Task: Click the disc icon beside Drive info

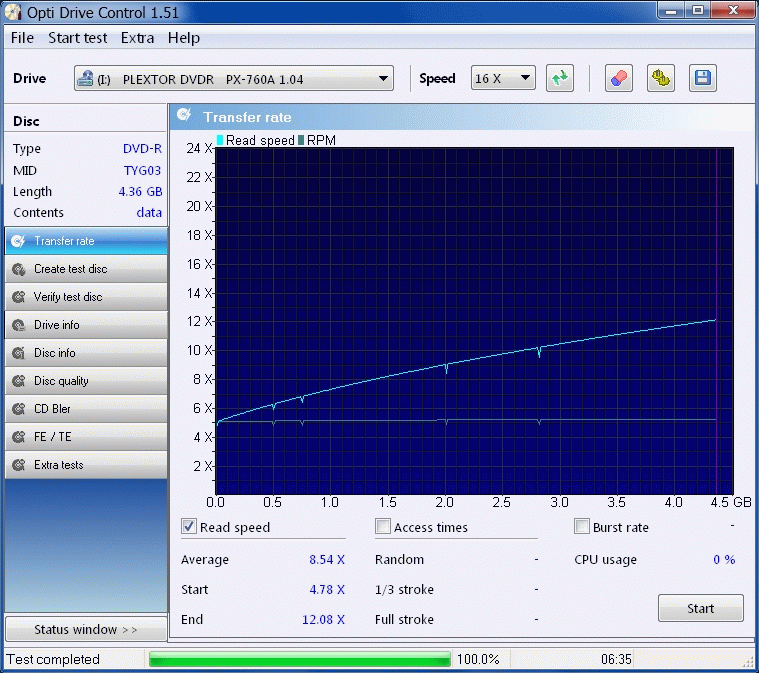Action: [19, 325]
